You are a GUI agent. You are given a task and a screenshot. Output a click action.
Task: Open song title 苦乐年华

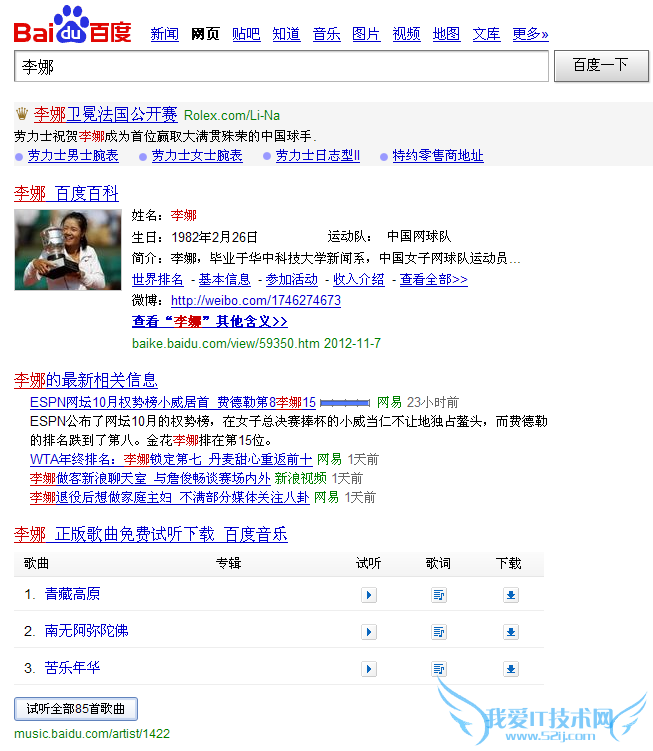tap(72, 668)
